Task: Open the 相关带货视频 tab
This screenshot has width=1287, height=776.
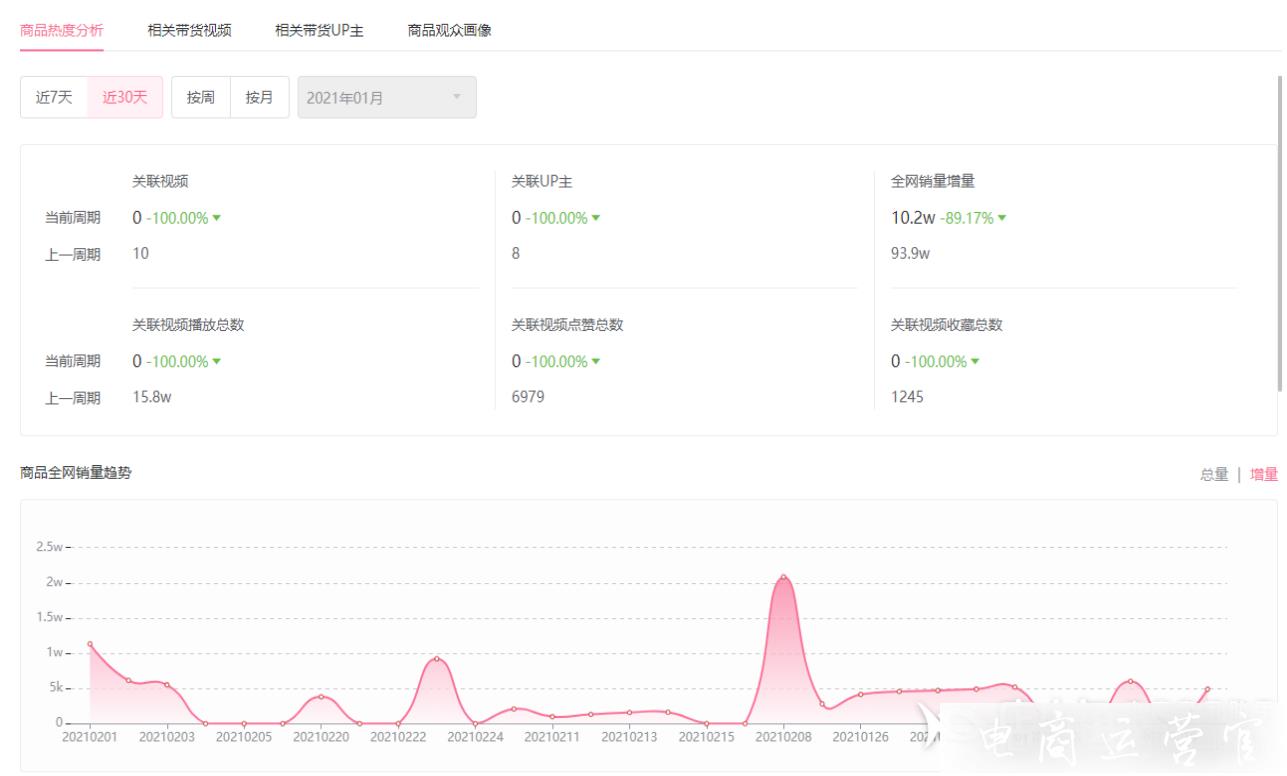Action: (x=189, y=30)
